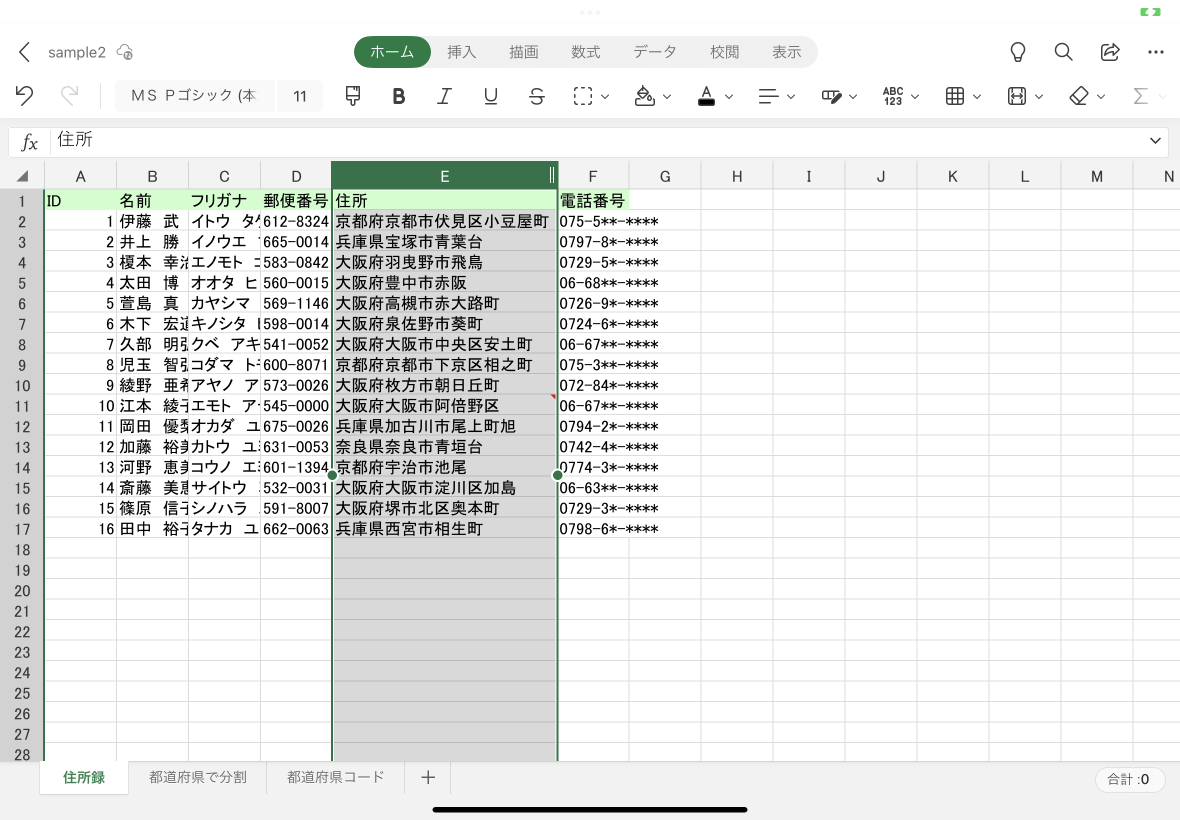Switch to the データ tab
Viewport: 1180px width, 820px height.
(655, 52)
